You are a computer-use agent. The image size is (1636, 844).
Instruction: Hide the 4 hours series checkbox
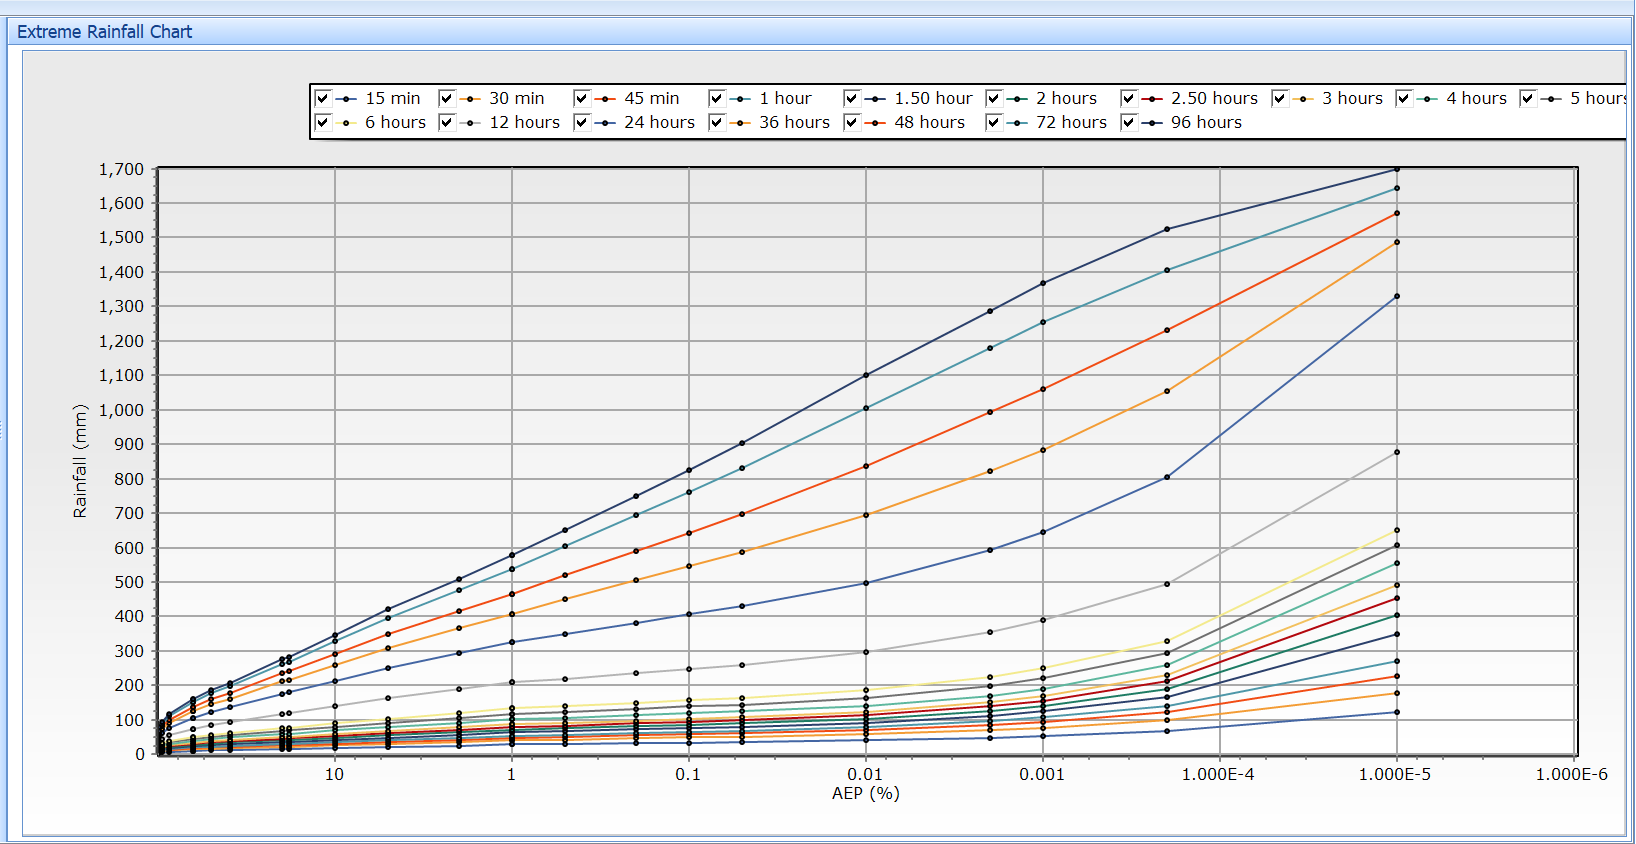pyautogui.click(x=1404, y=98)
